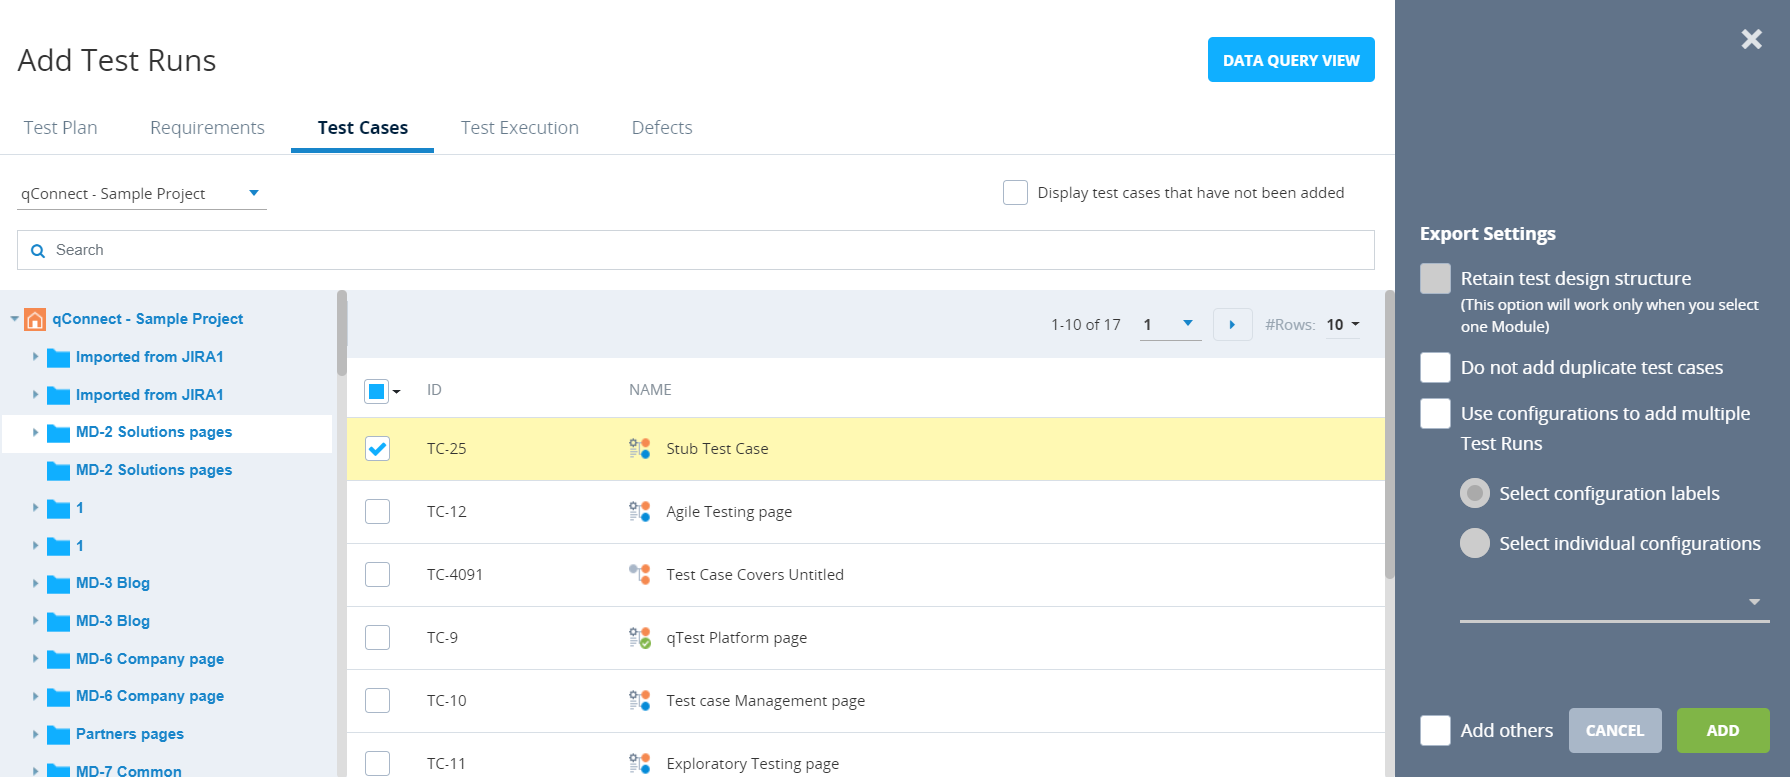Uncheck the TC-25 row checkbox
This screenshot has width=1790, height=777.
tap(377, 449)
